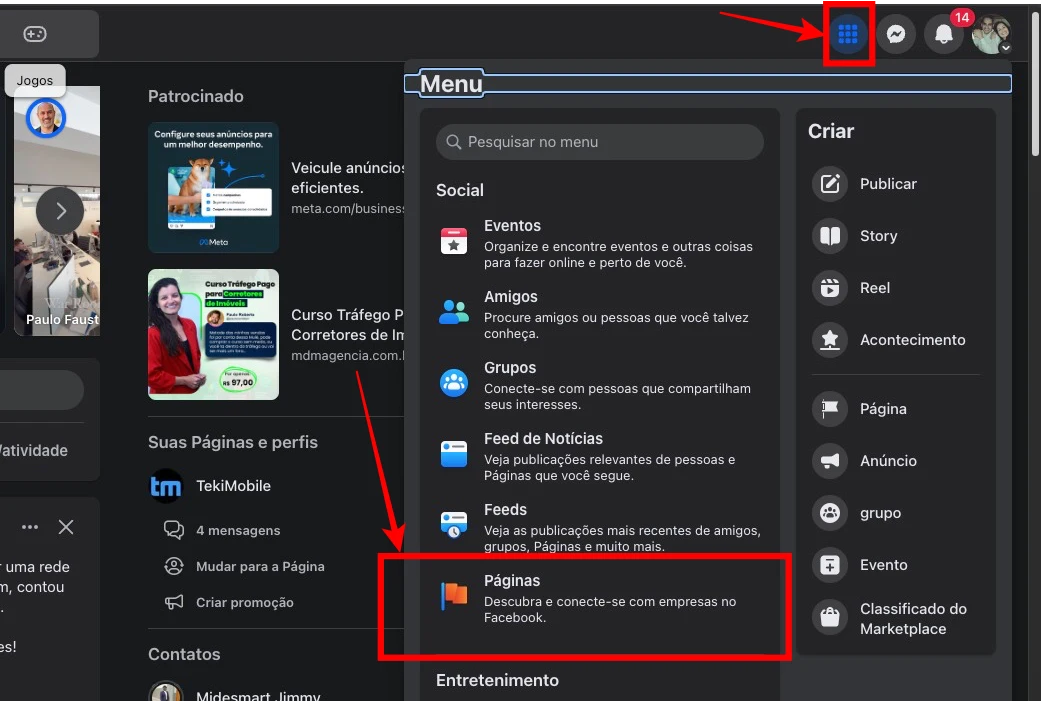Open Messenger from the top bar
Image resolution: width=1041 pixels, height=701 pixels.
tap(896, 33)
